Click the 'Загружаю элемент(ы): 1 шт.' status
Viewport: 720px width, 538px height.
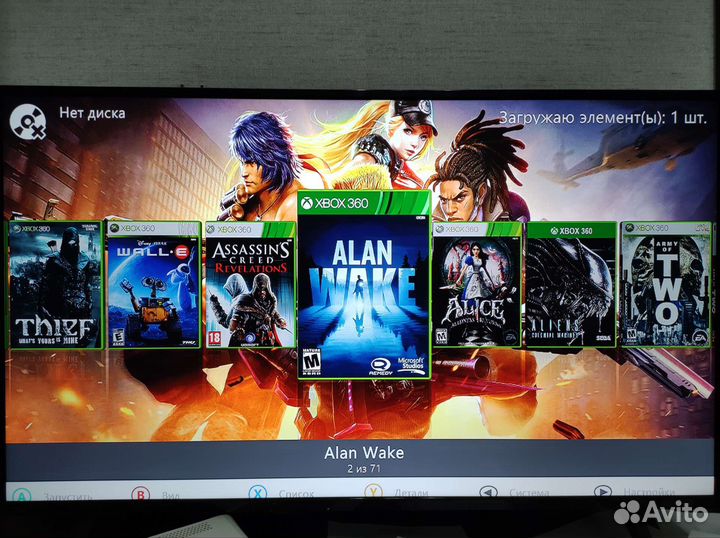click(x=602, y=118)
